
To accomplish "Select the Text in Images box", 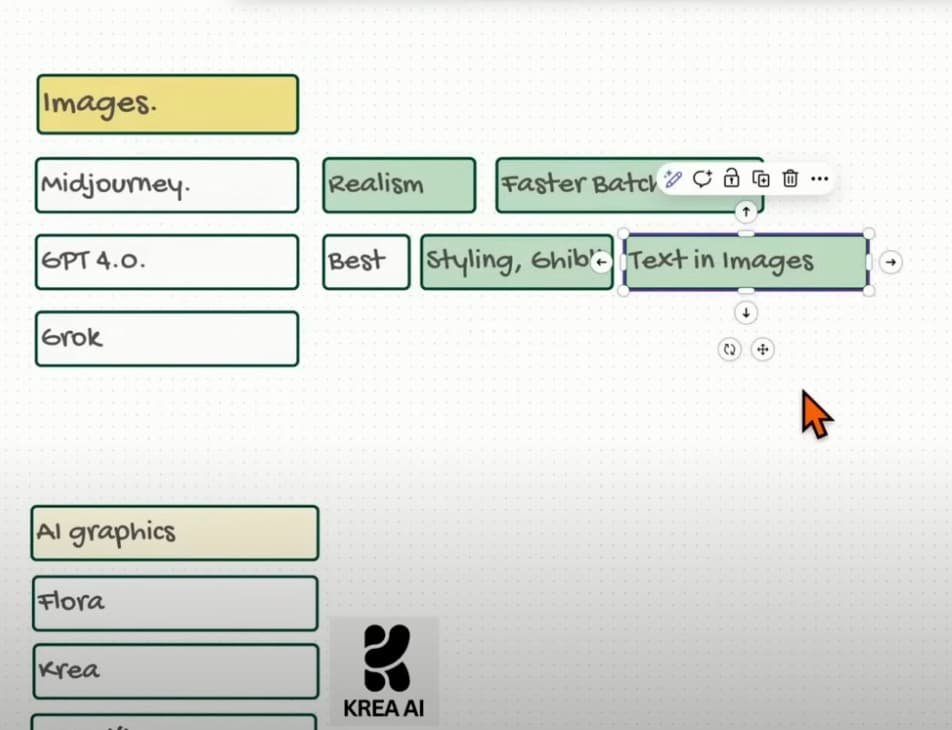I will 746,262.
